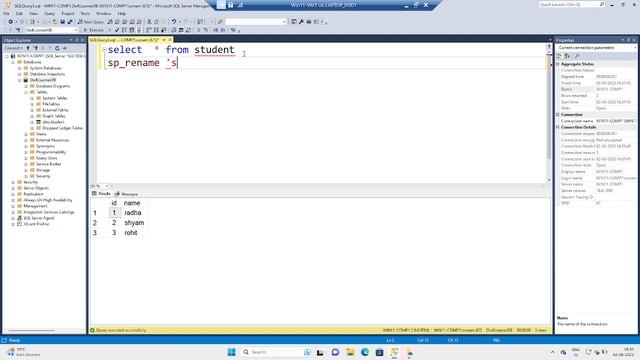640x360 pixels.
Task: Select the SQL Server Agent node
Action: 39,218
